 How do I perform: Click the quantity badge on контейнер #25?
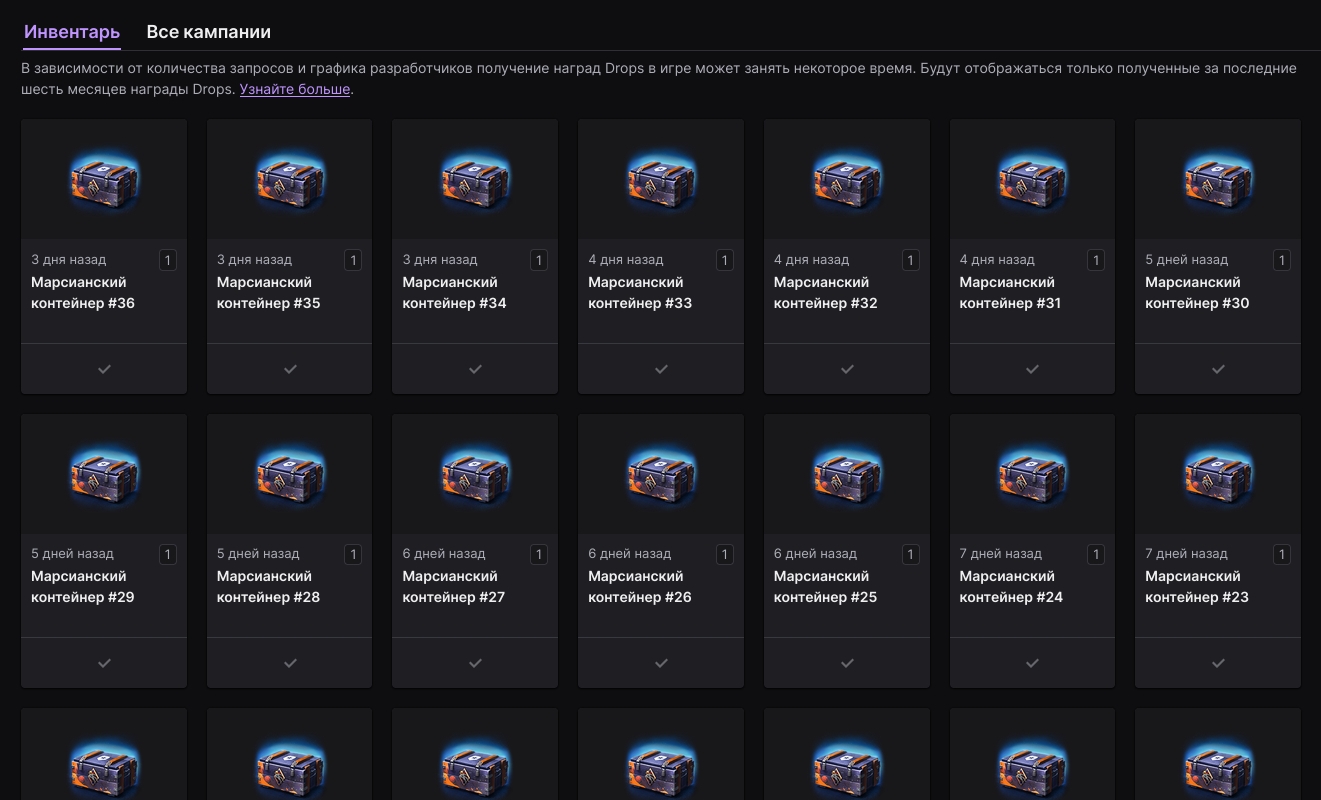(x=911, y=554)
